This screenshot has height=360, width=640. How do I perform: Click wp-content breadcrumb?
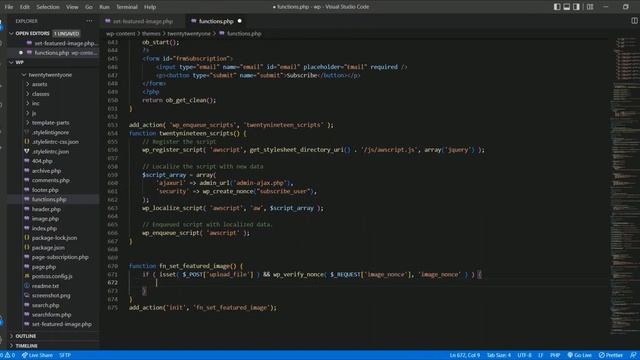point(120,33)
